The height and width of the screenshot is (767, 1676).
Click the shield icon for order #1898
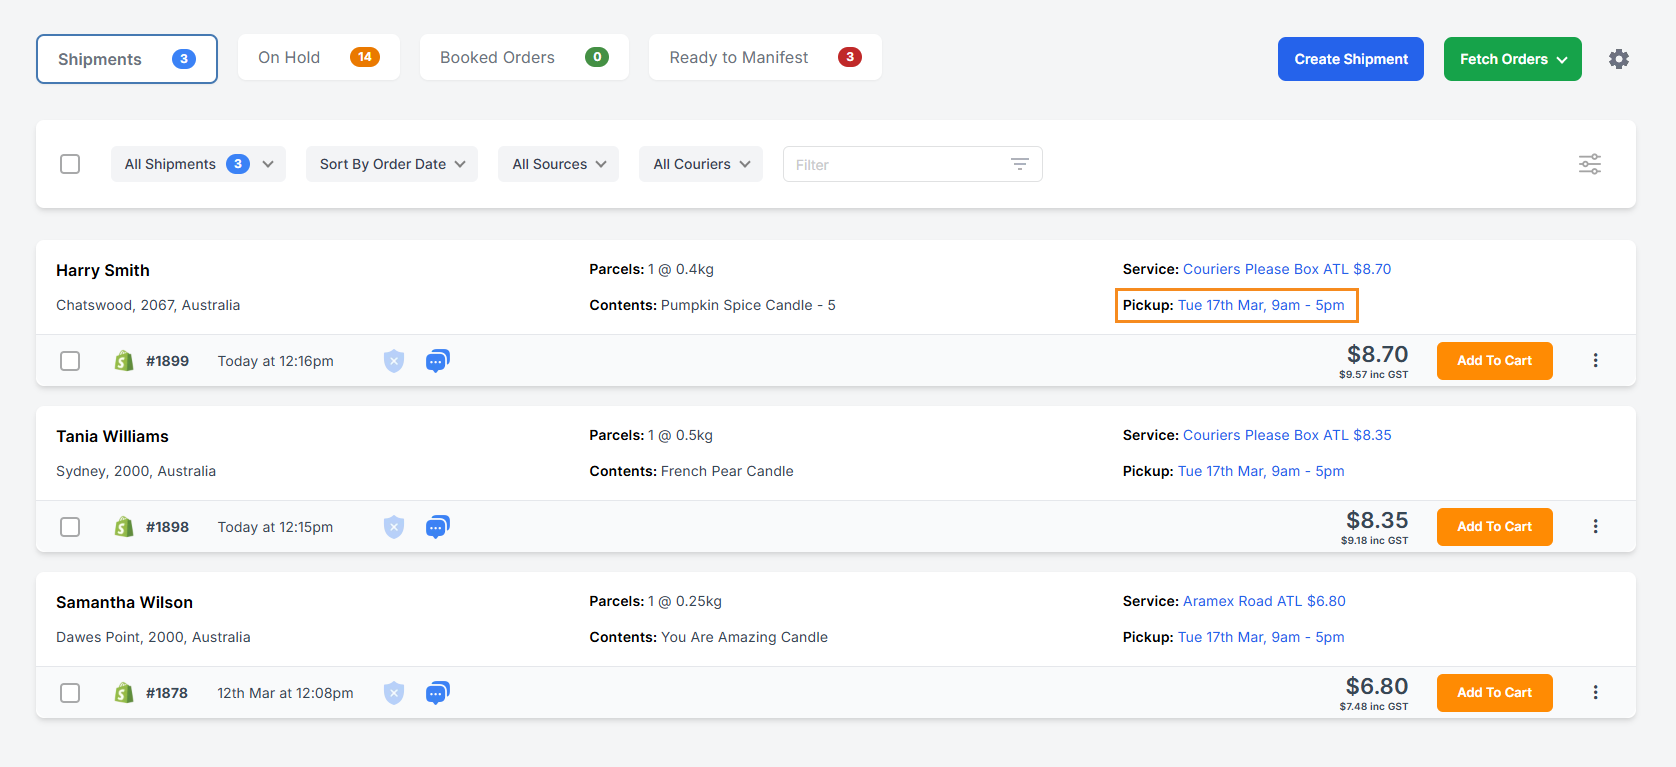click(x=394, y=527)
